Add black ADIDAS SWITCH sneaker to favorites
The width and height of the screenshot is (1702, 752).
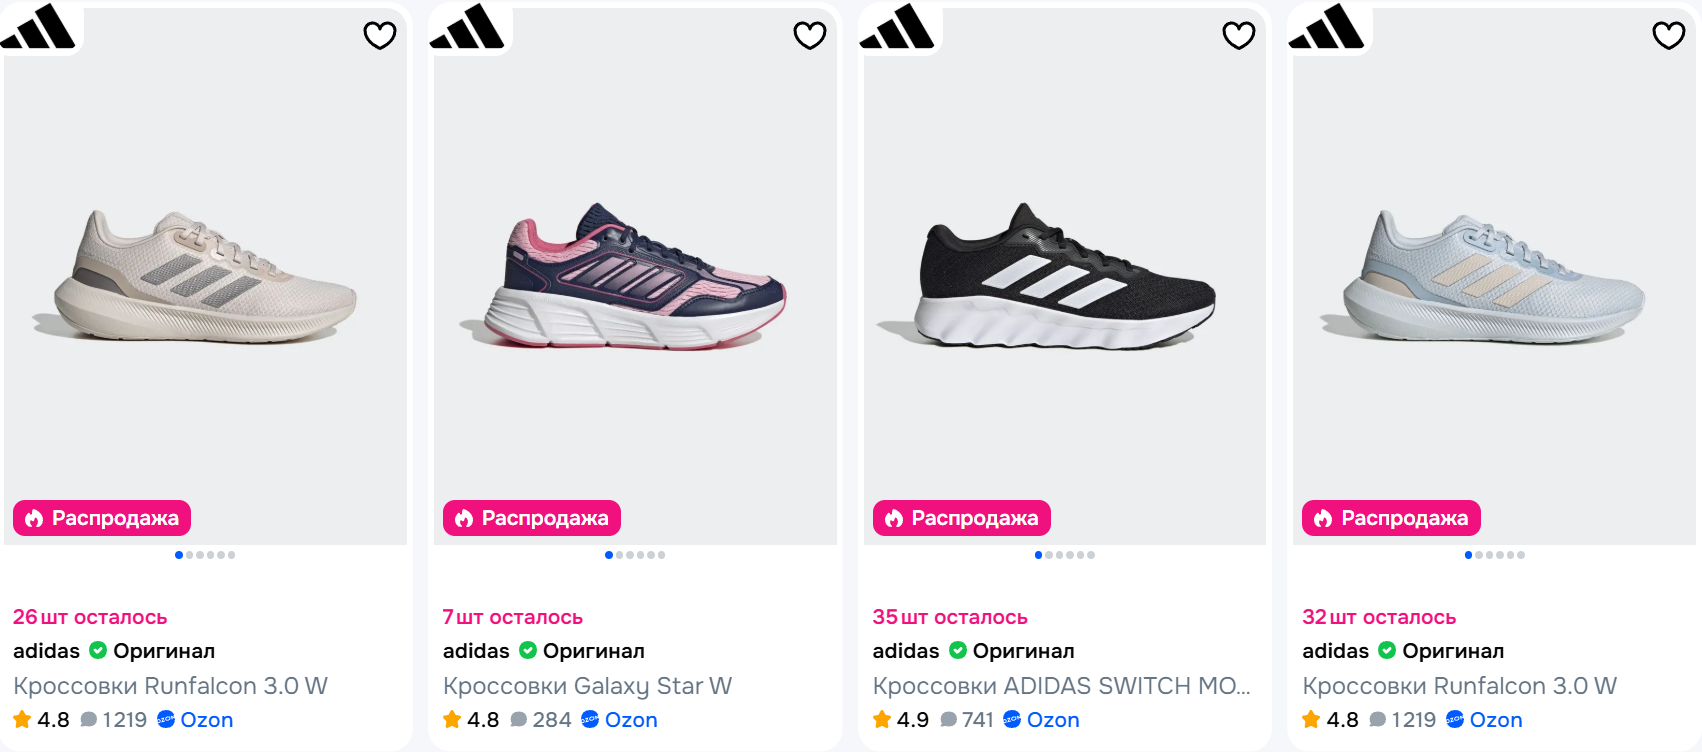pos(1238,36)
